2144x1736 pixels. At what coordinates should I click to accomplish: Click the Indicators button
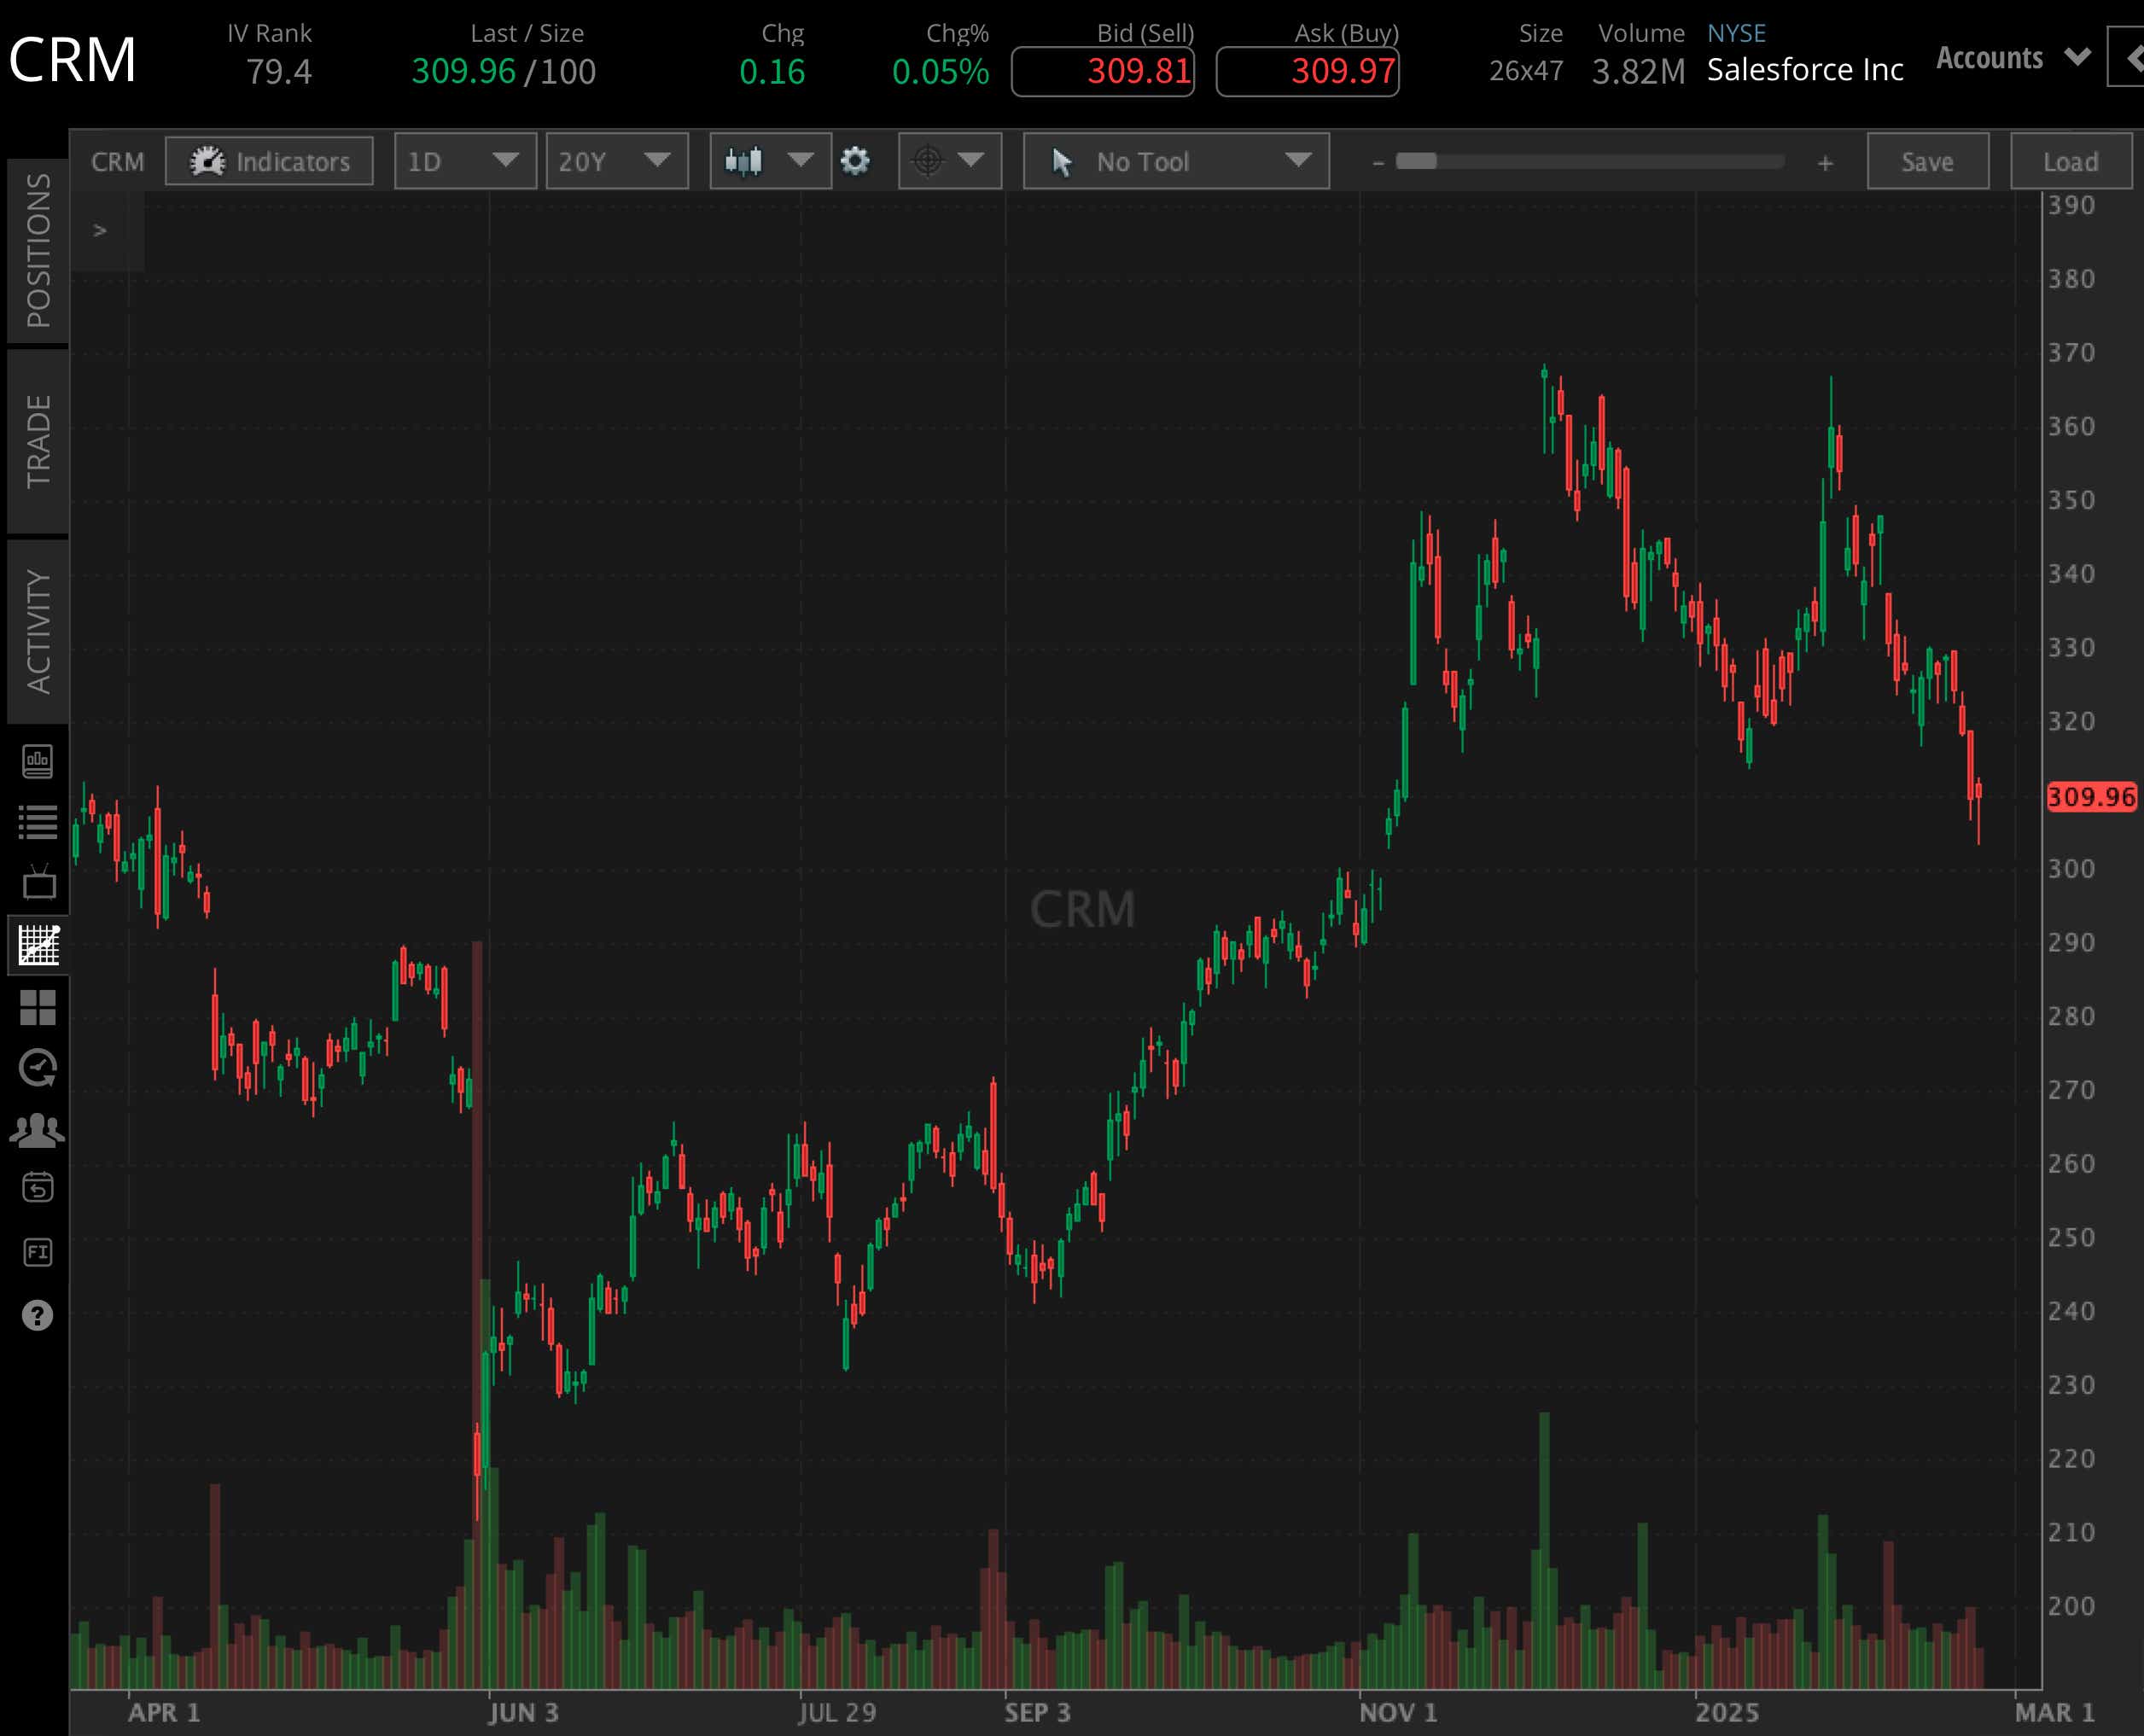tap(269, 161)
